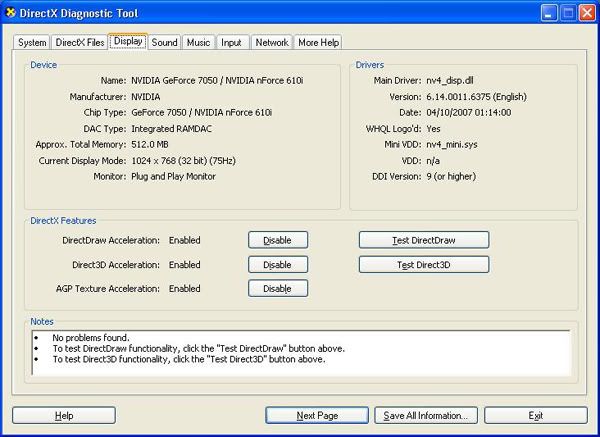Switch to the System tab
Image resolution: width=600 pixels, height=437 pixels.
pyautogui.click(x=32, y=42)
